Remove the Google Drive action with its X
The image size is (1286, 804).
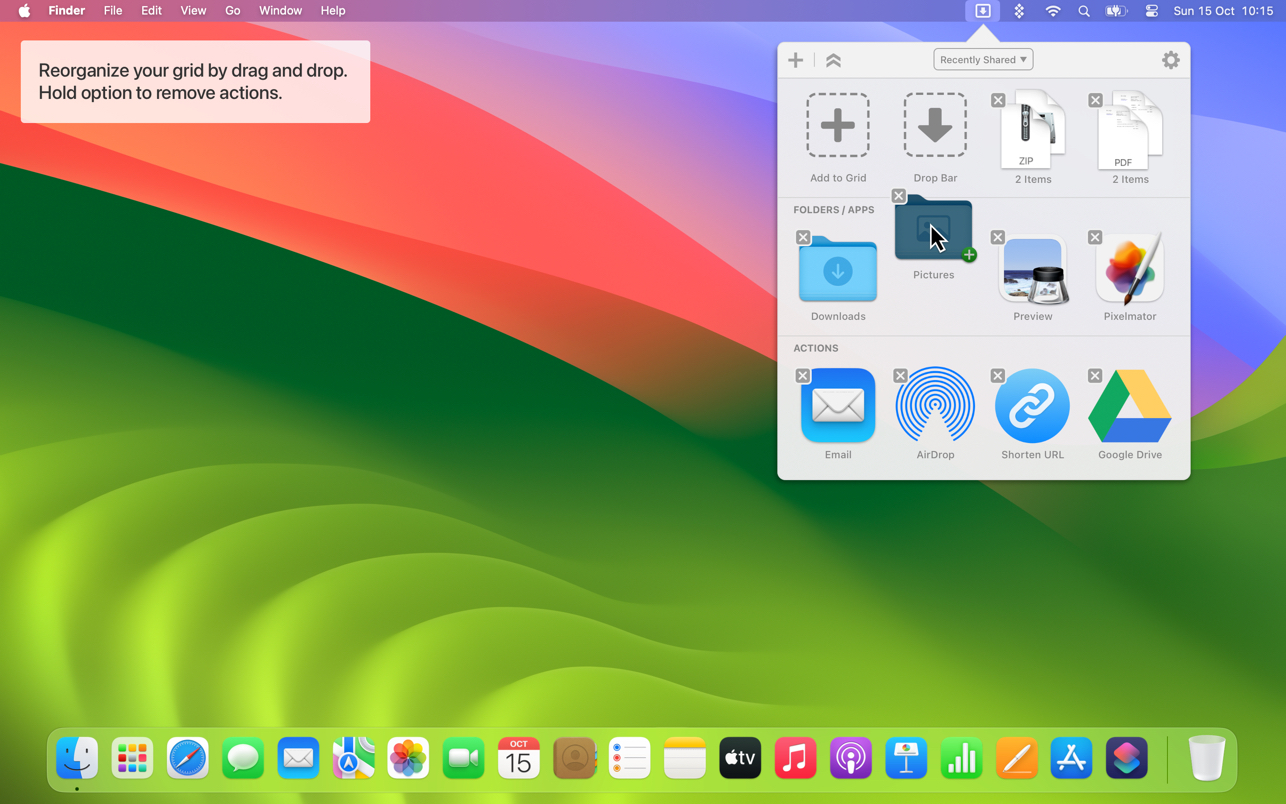[1095, 376]
